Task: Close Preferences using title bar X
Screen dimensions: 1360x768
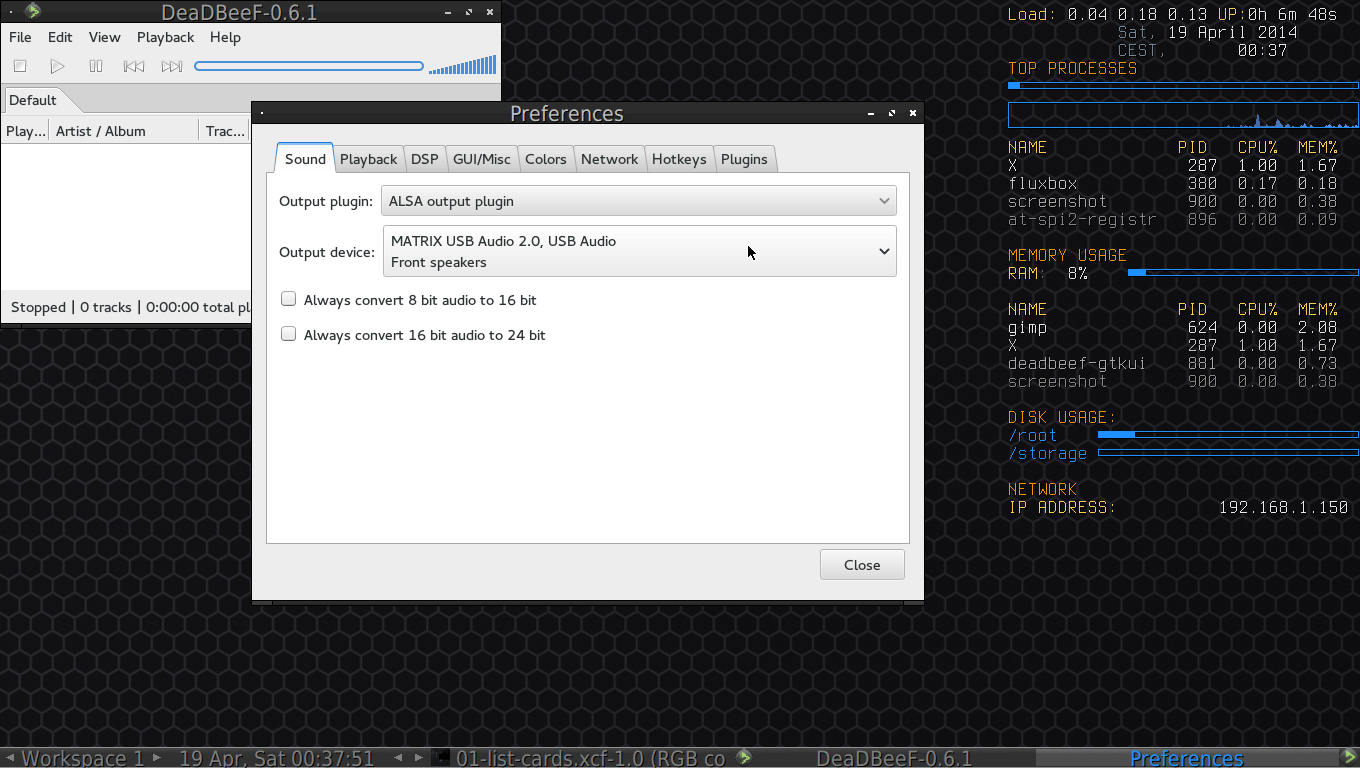Action: click(x=913, y=113)
